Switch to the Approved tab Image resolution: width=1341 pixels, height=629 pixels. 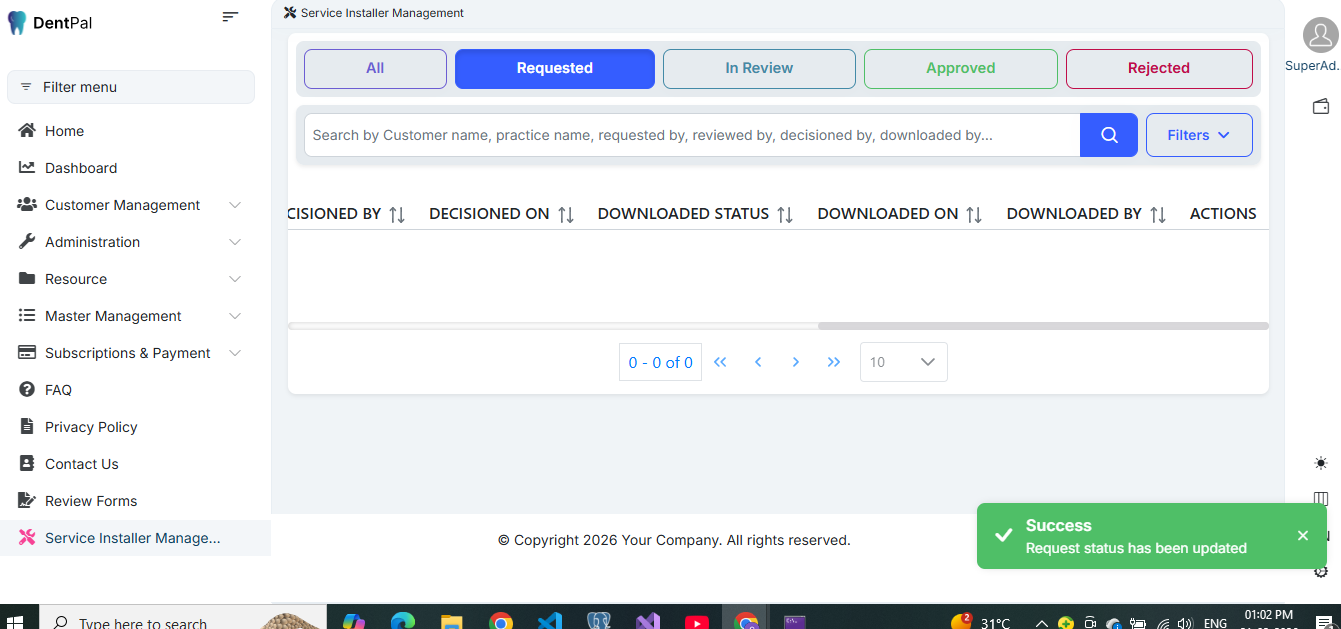[960, 68]
